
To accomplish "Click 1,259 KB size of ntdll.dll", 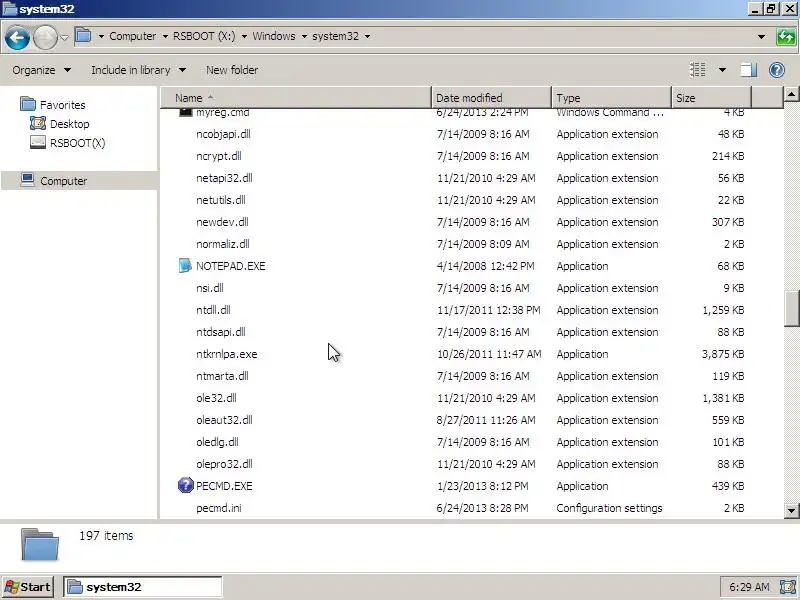I will coord(722,310).
